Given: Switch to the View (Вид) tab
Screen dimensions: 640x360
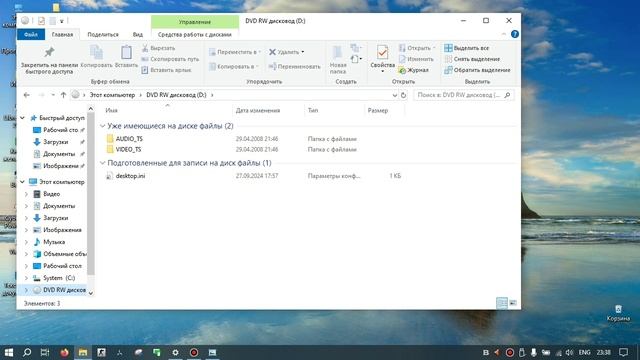Looking at the screenshot, I should tap(138, 35).
